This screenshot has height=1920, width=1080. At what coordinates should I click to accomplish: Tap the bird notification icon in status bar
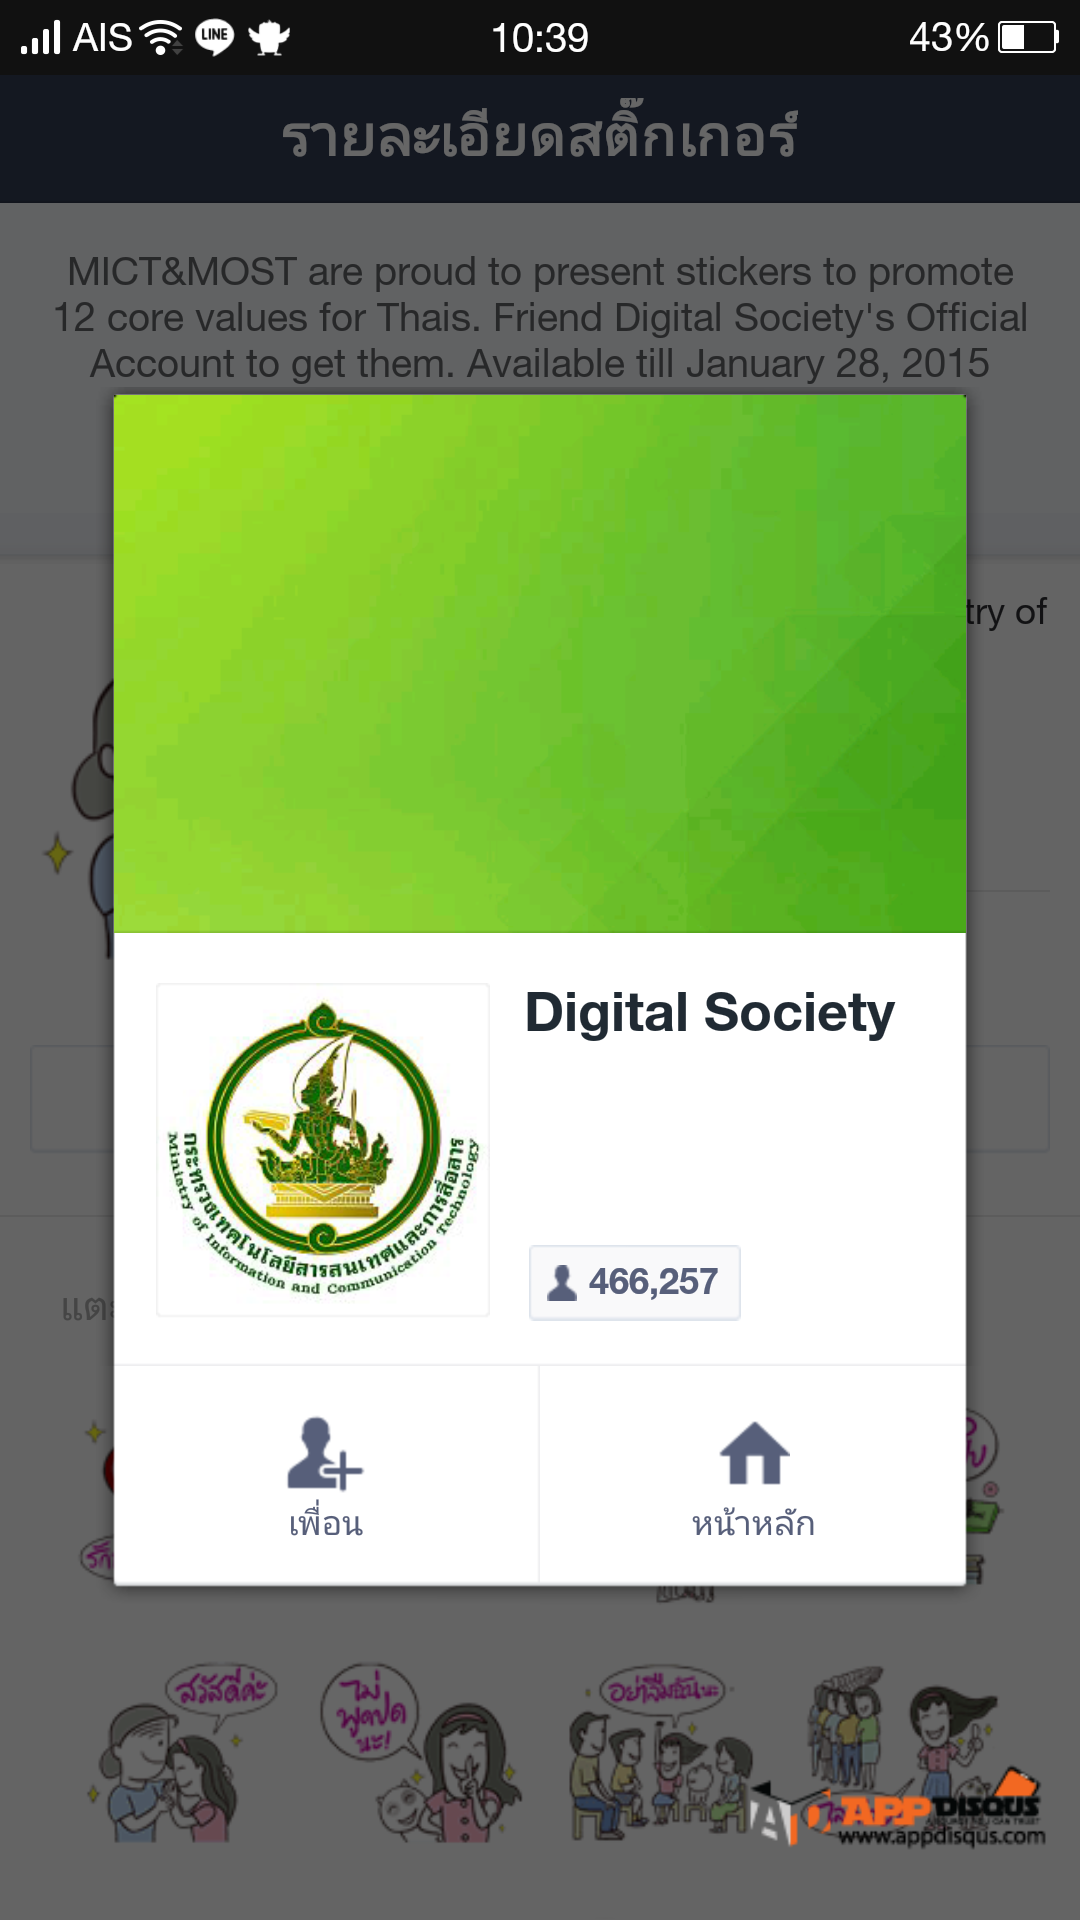coord(269,38)
